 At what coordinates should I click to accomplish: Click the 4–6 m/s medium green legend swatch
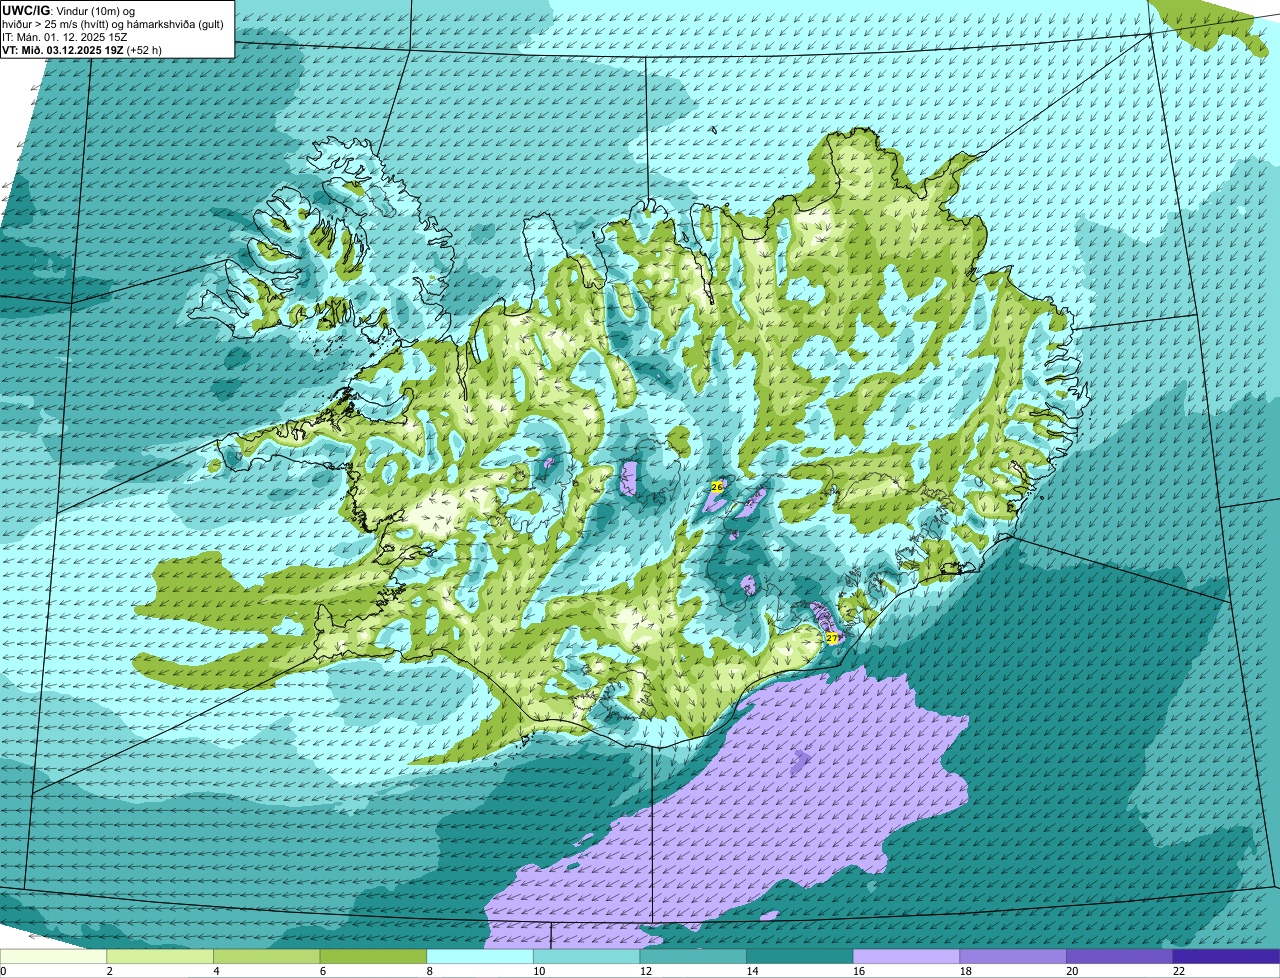(x=266, y=956)
